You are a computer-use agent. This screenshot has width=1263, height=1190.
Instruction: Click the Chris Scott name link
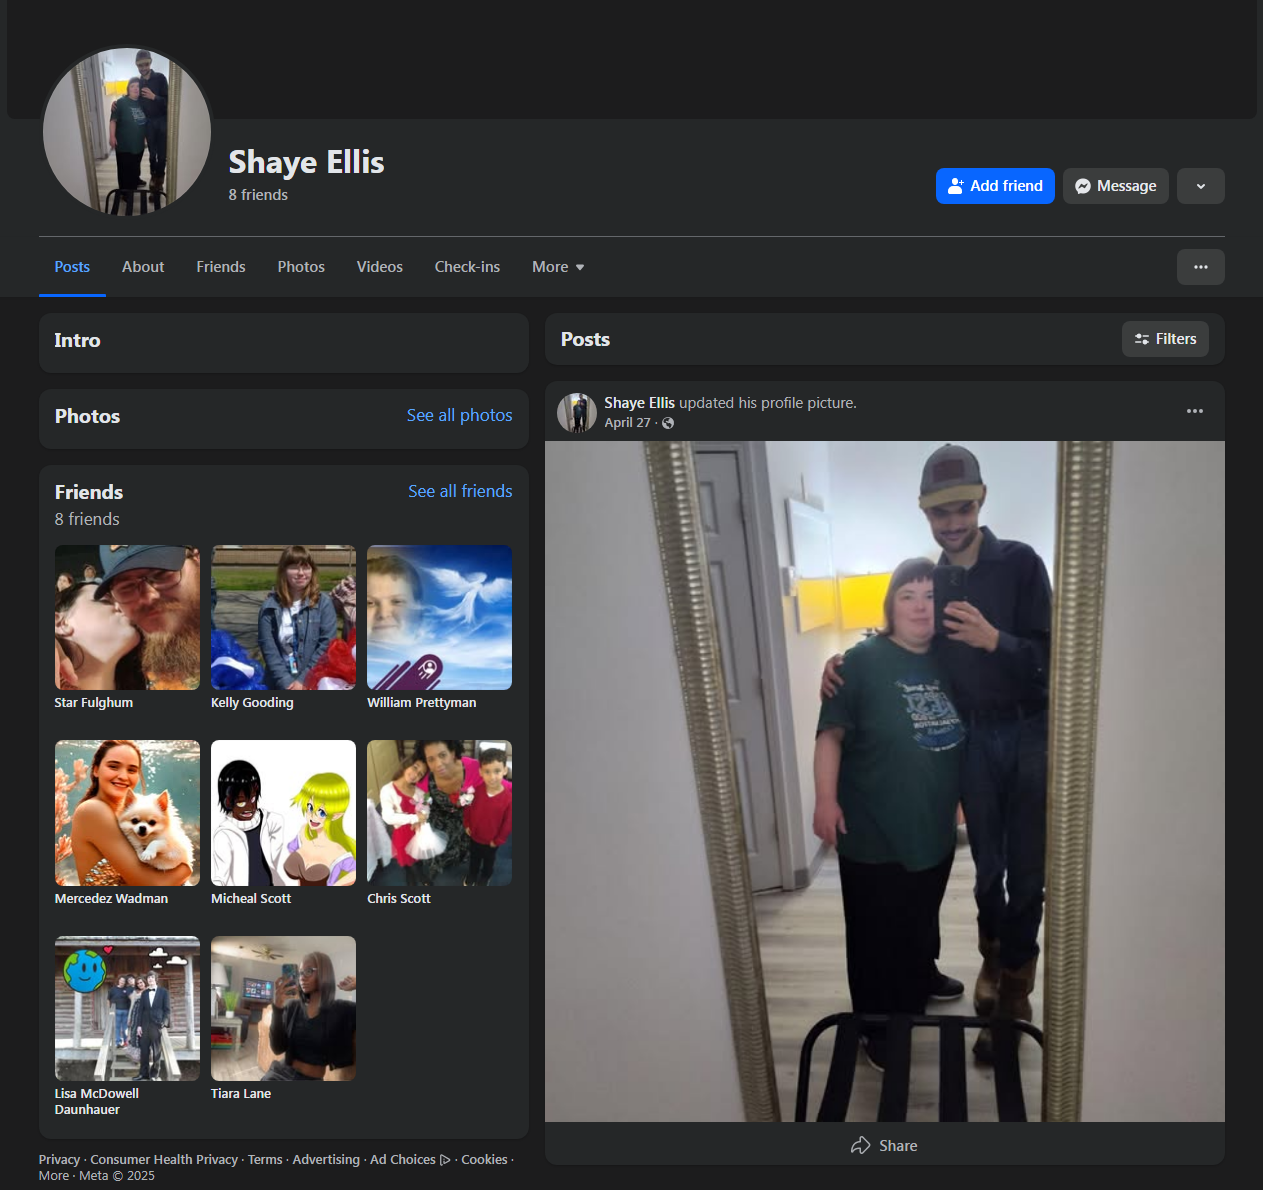click(398, 899)
